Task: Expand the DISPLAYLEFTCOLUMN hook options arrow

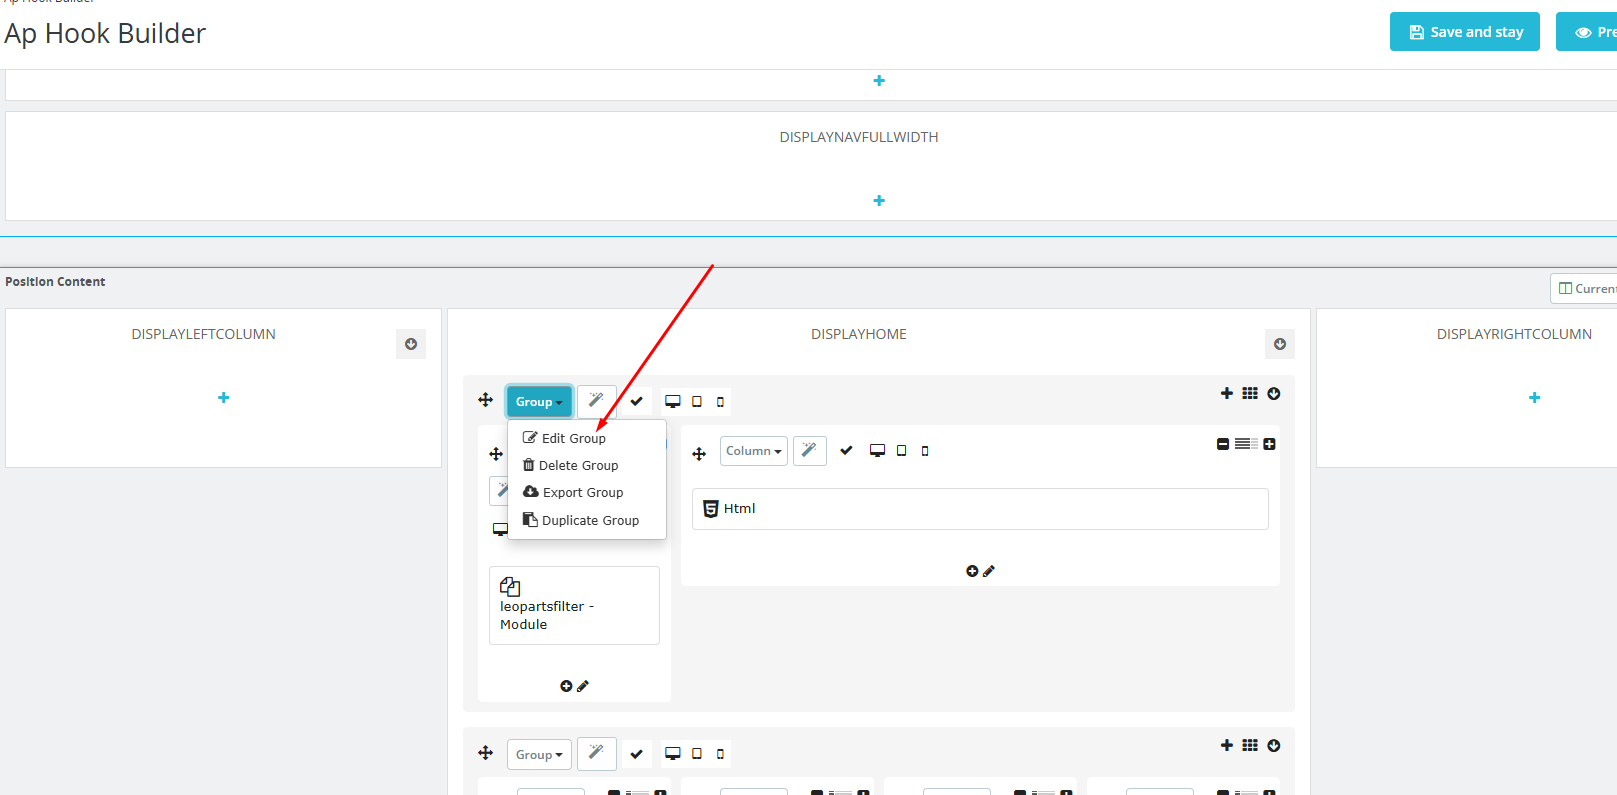Action: 411,344
